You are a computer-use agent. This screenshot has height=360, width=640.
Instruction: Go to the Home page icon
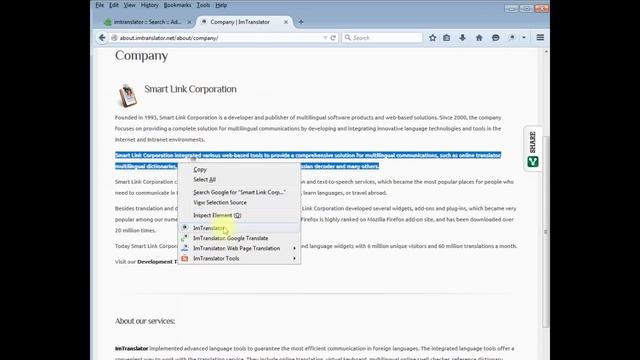click(x=479, y=38)
